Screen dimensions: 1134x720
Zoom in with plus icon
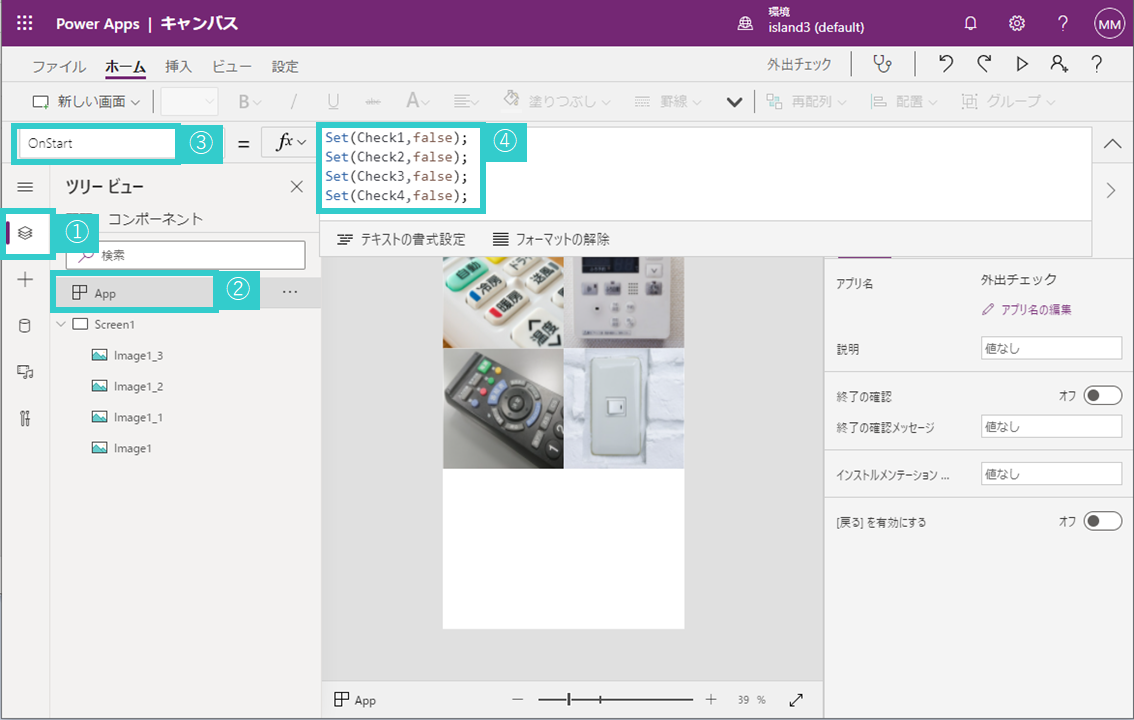click(711, 699)
